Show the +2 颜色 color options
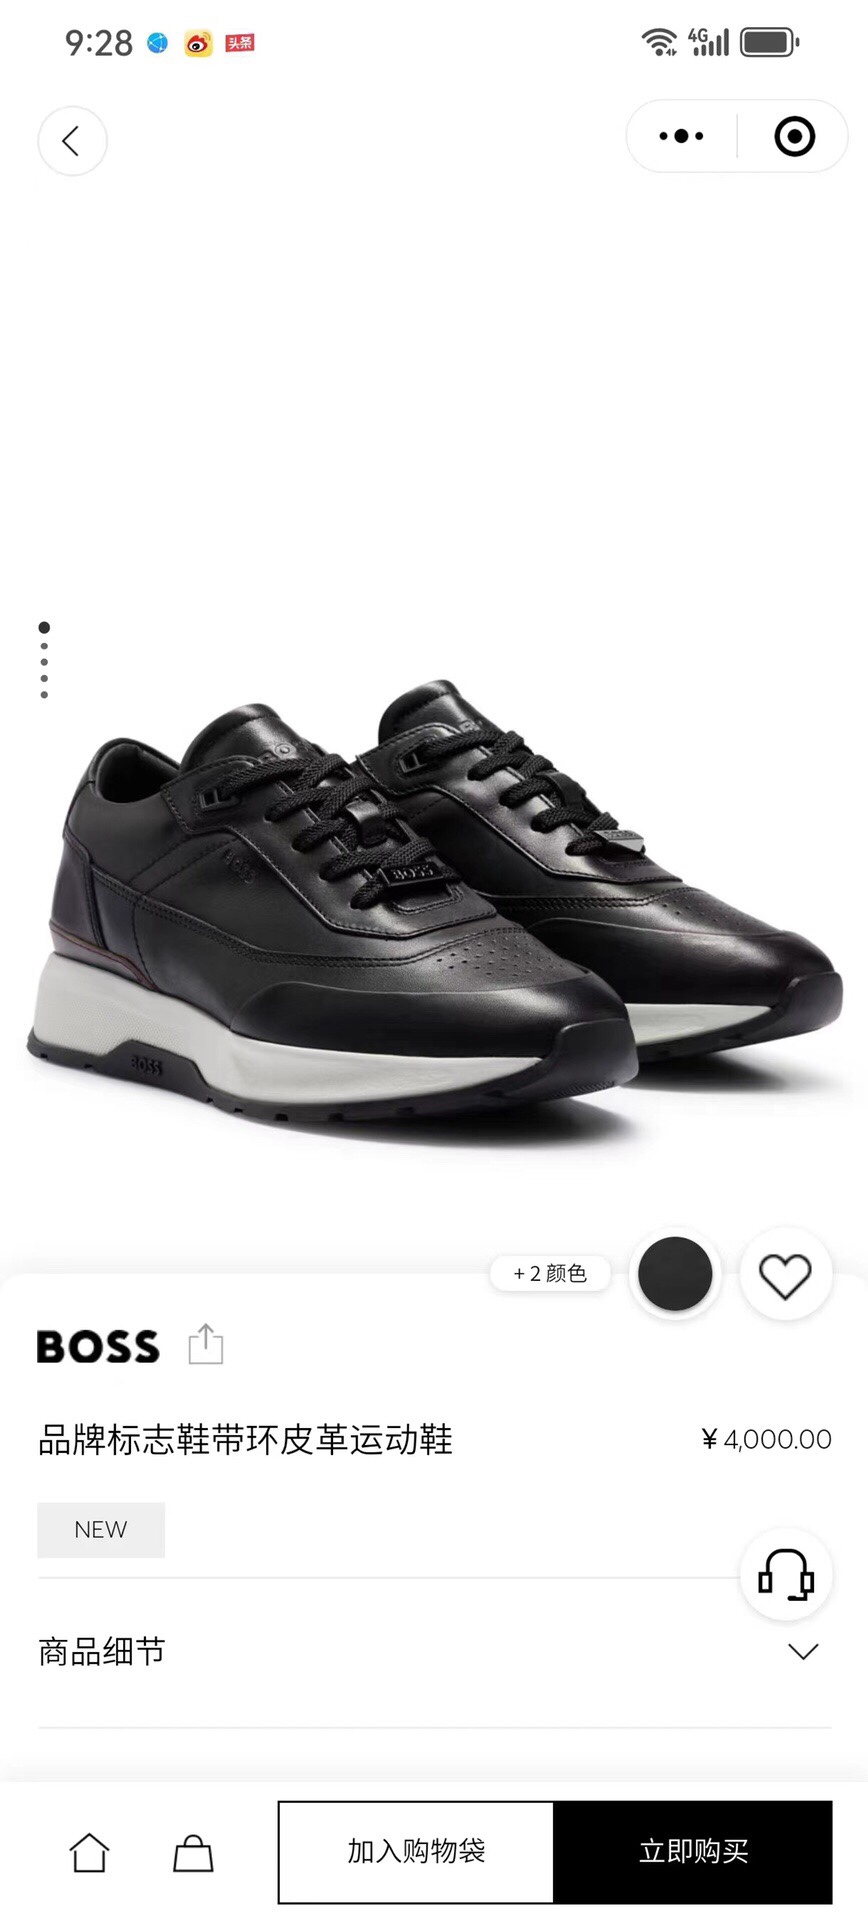 pos(550,1273)
